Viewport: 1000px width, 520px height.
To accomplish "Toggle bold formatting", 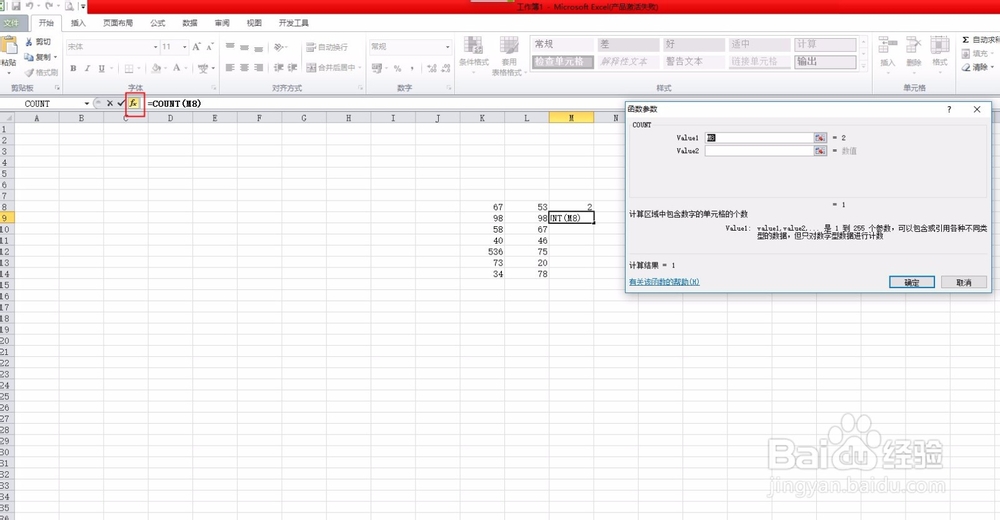I will point(73,68).
